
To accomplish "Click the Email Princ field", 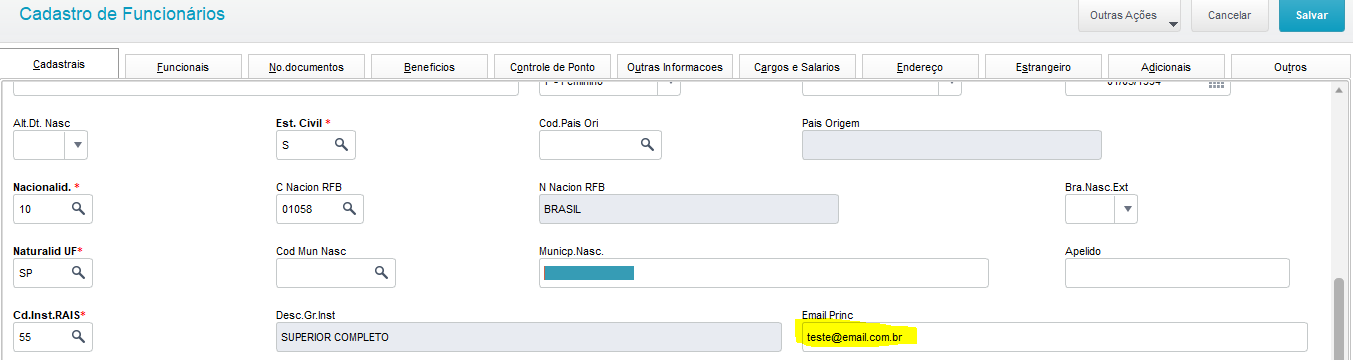I will click(x=1054, y=337).
